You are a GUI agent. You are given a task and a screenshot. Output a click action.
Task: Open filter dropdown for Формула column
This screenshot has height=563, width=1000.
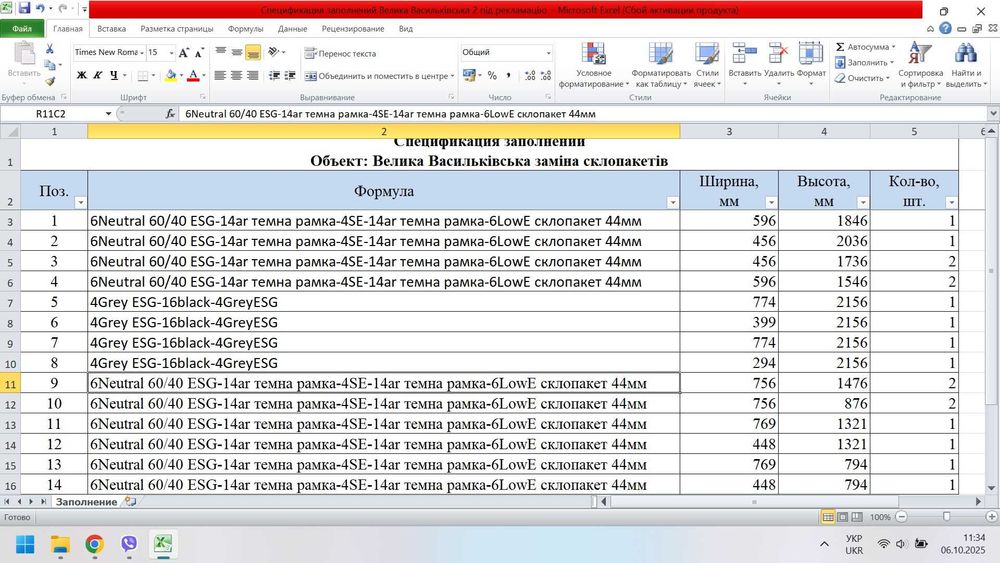[x=672, y=203]
